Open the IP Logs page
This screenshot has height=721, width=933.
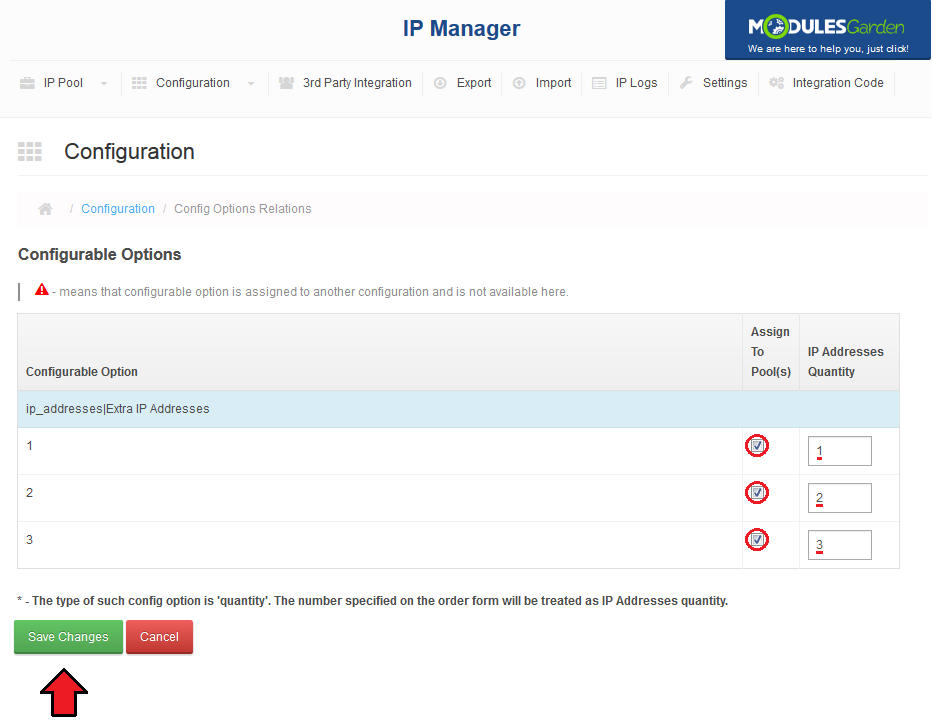pyautogui.click(x=636, y=83)
